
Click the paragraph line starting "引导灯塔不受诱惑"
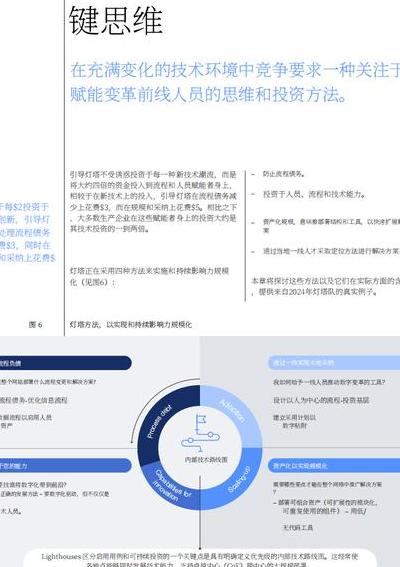click(x=153, y=175)
